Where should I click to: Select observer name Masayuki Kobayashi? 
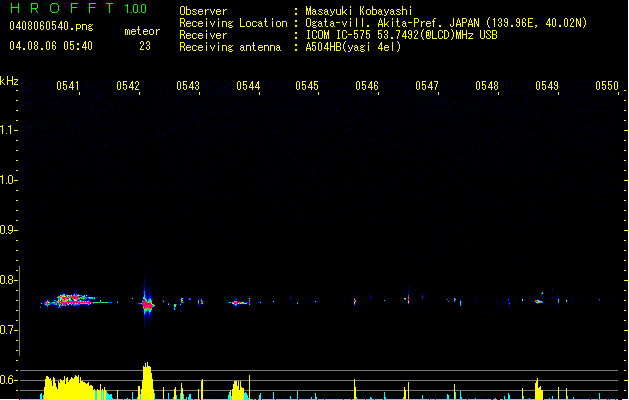tap(358, 11)
